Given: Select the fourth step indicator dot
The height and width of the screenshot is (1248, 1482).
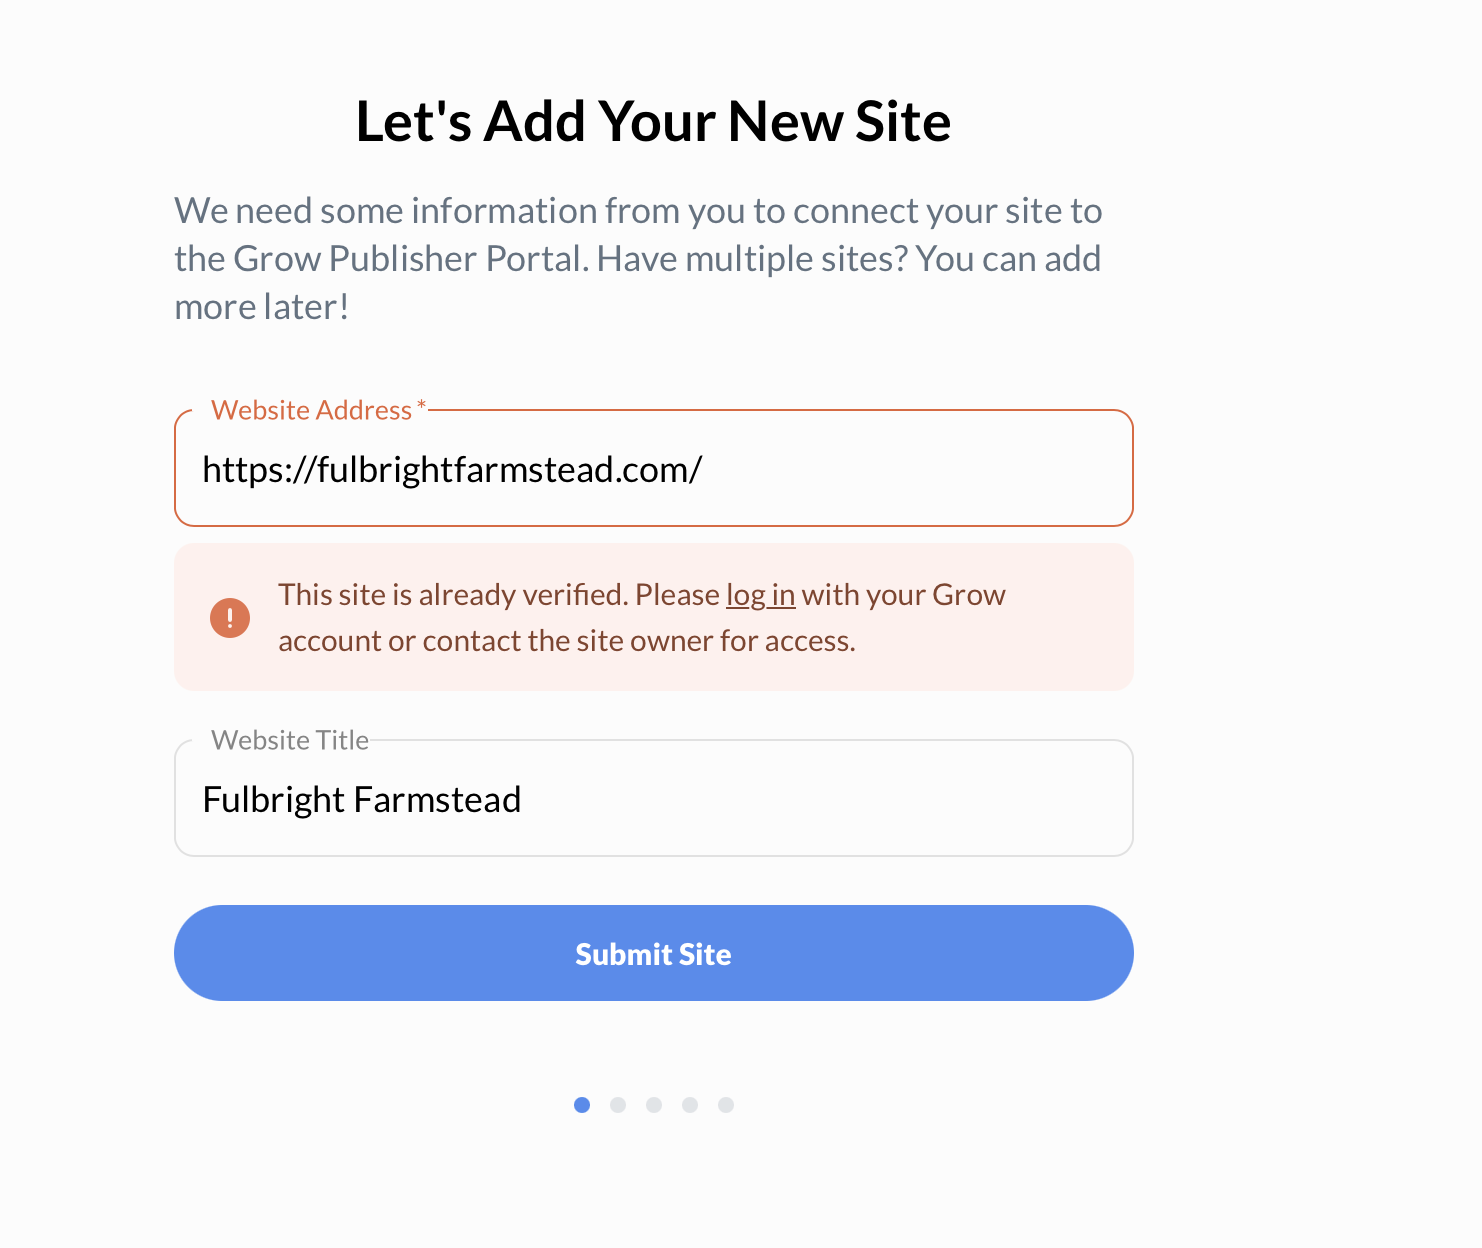Looking at the screenshot, I should tap(690, 1105).
